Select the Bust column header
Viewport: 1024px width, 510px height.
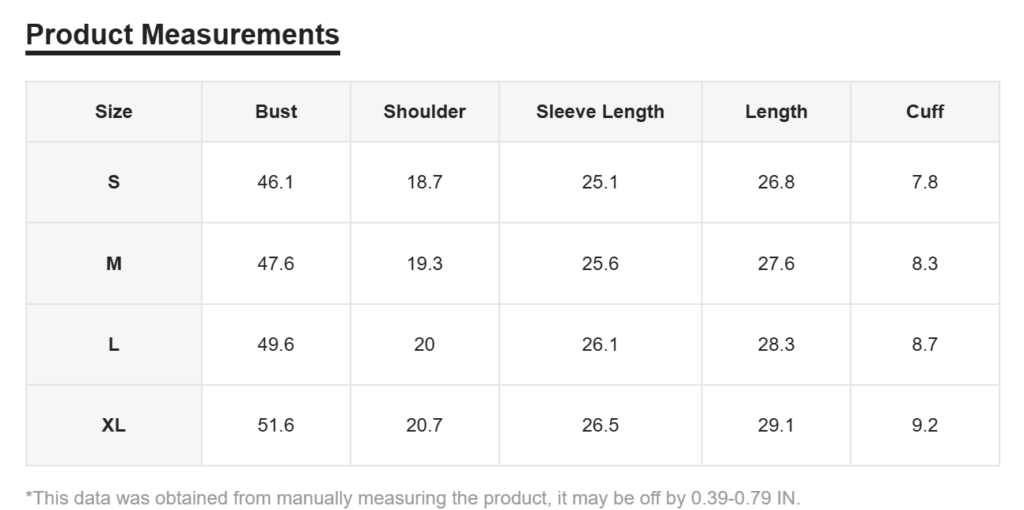pyautogui.click(x=276, y=112)
